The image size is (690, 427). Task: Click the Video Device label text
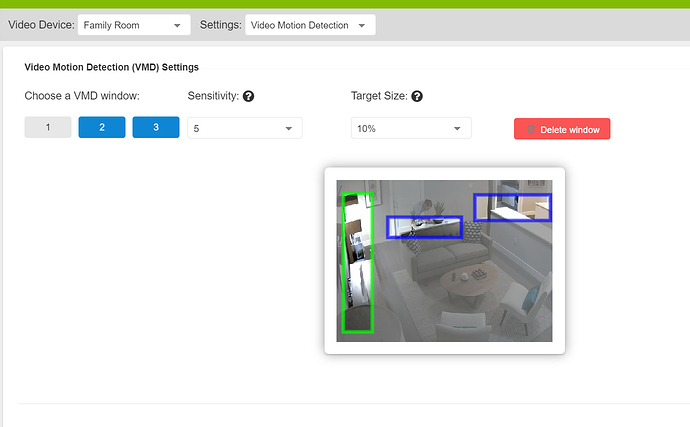click(39, 25)
